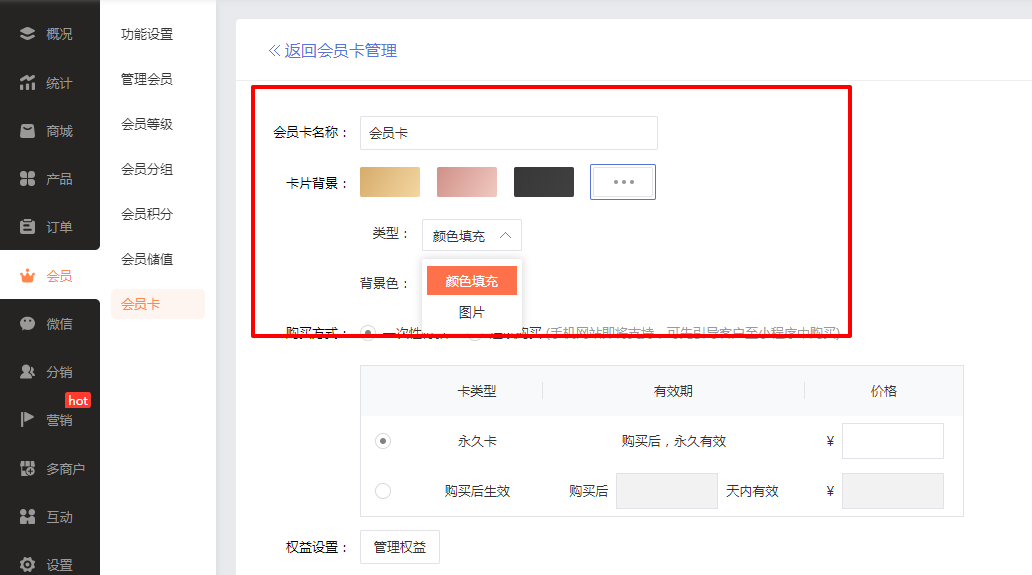This screenshot has width=1032, height=575.
Task: Select the 商城 mall icon
Action: (x=28, y=131)
